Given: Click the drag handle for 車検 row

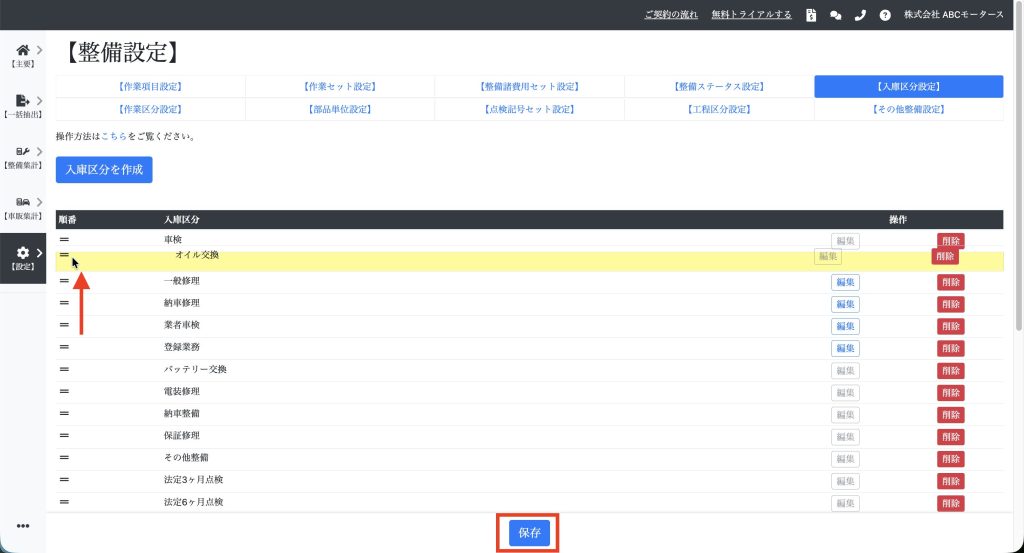Looking at the screenshot, I should (x=64, y=240).
